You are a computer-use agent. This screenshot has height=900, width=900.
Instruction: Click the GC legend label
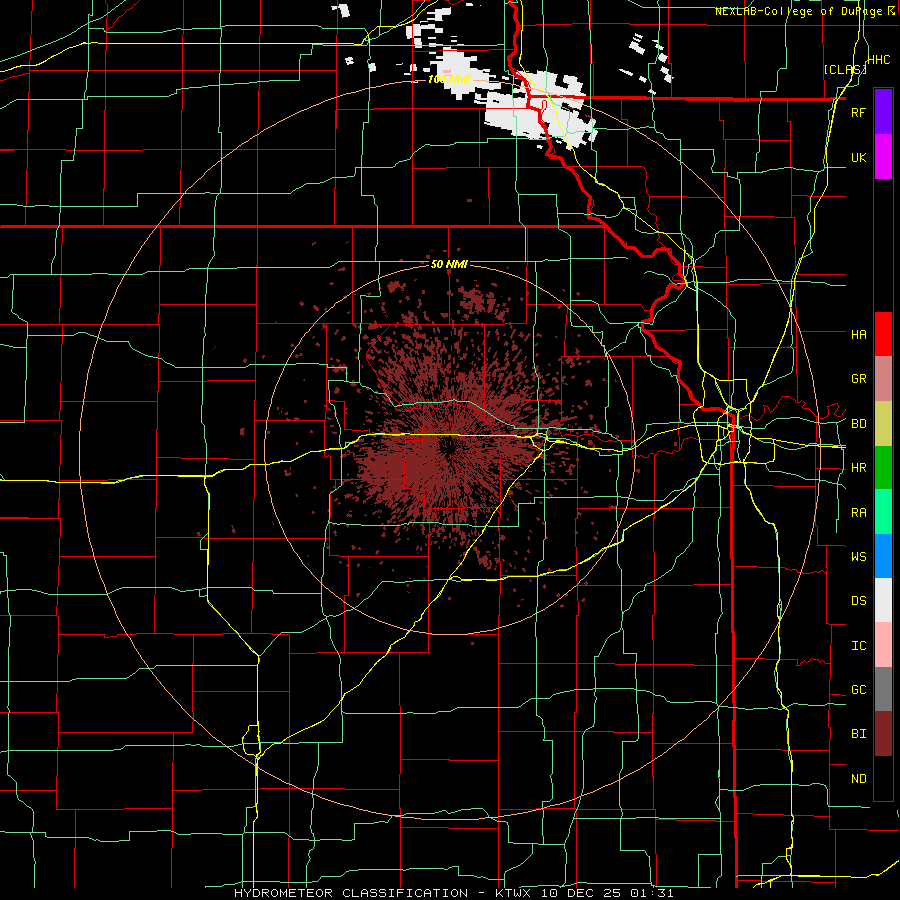[x=858, y=690]
